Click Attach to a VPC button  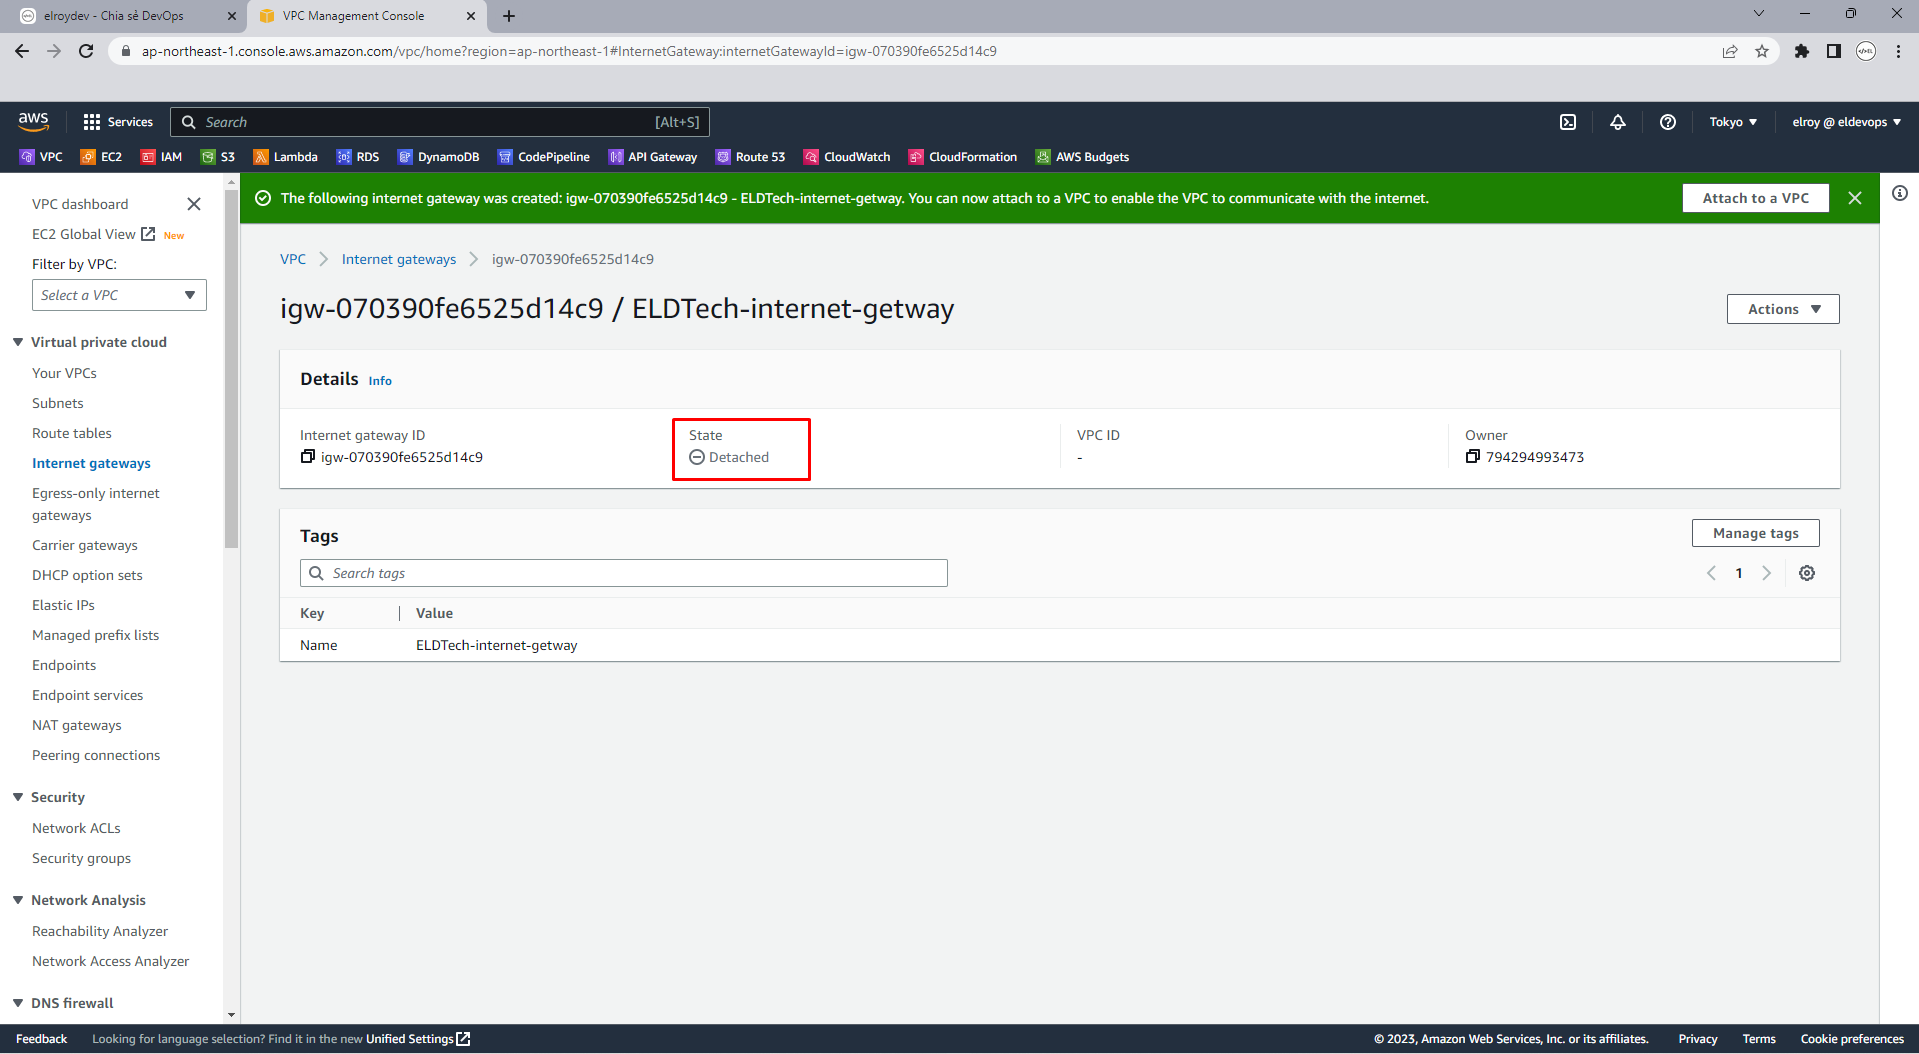click(x=1755, y=198)
